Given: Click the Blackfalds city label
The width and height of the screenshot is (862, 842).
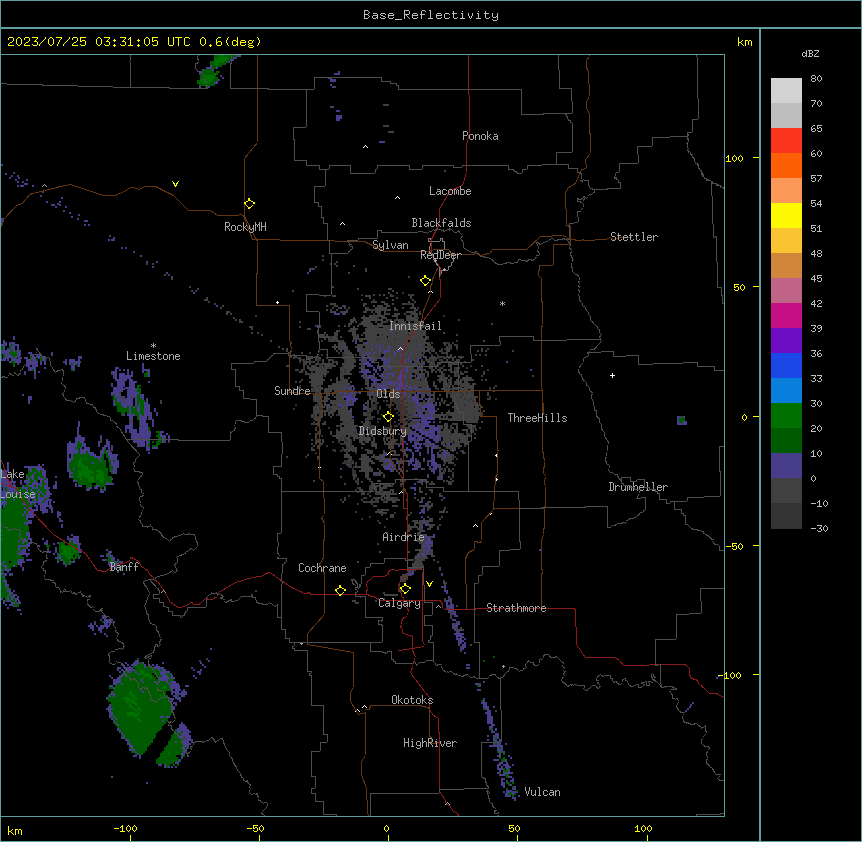Looking at the screenshot, I should [441, 223].
